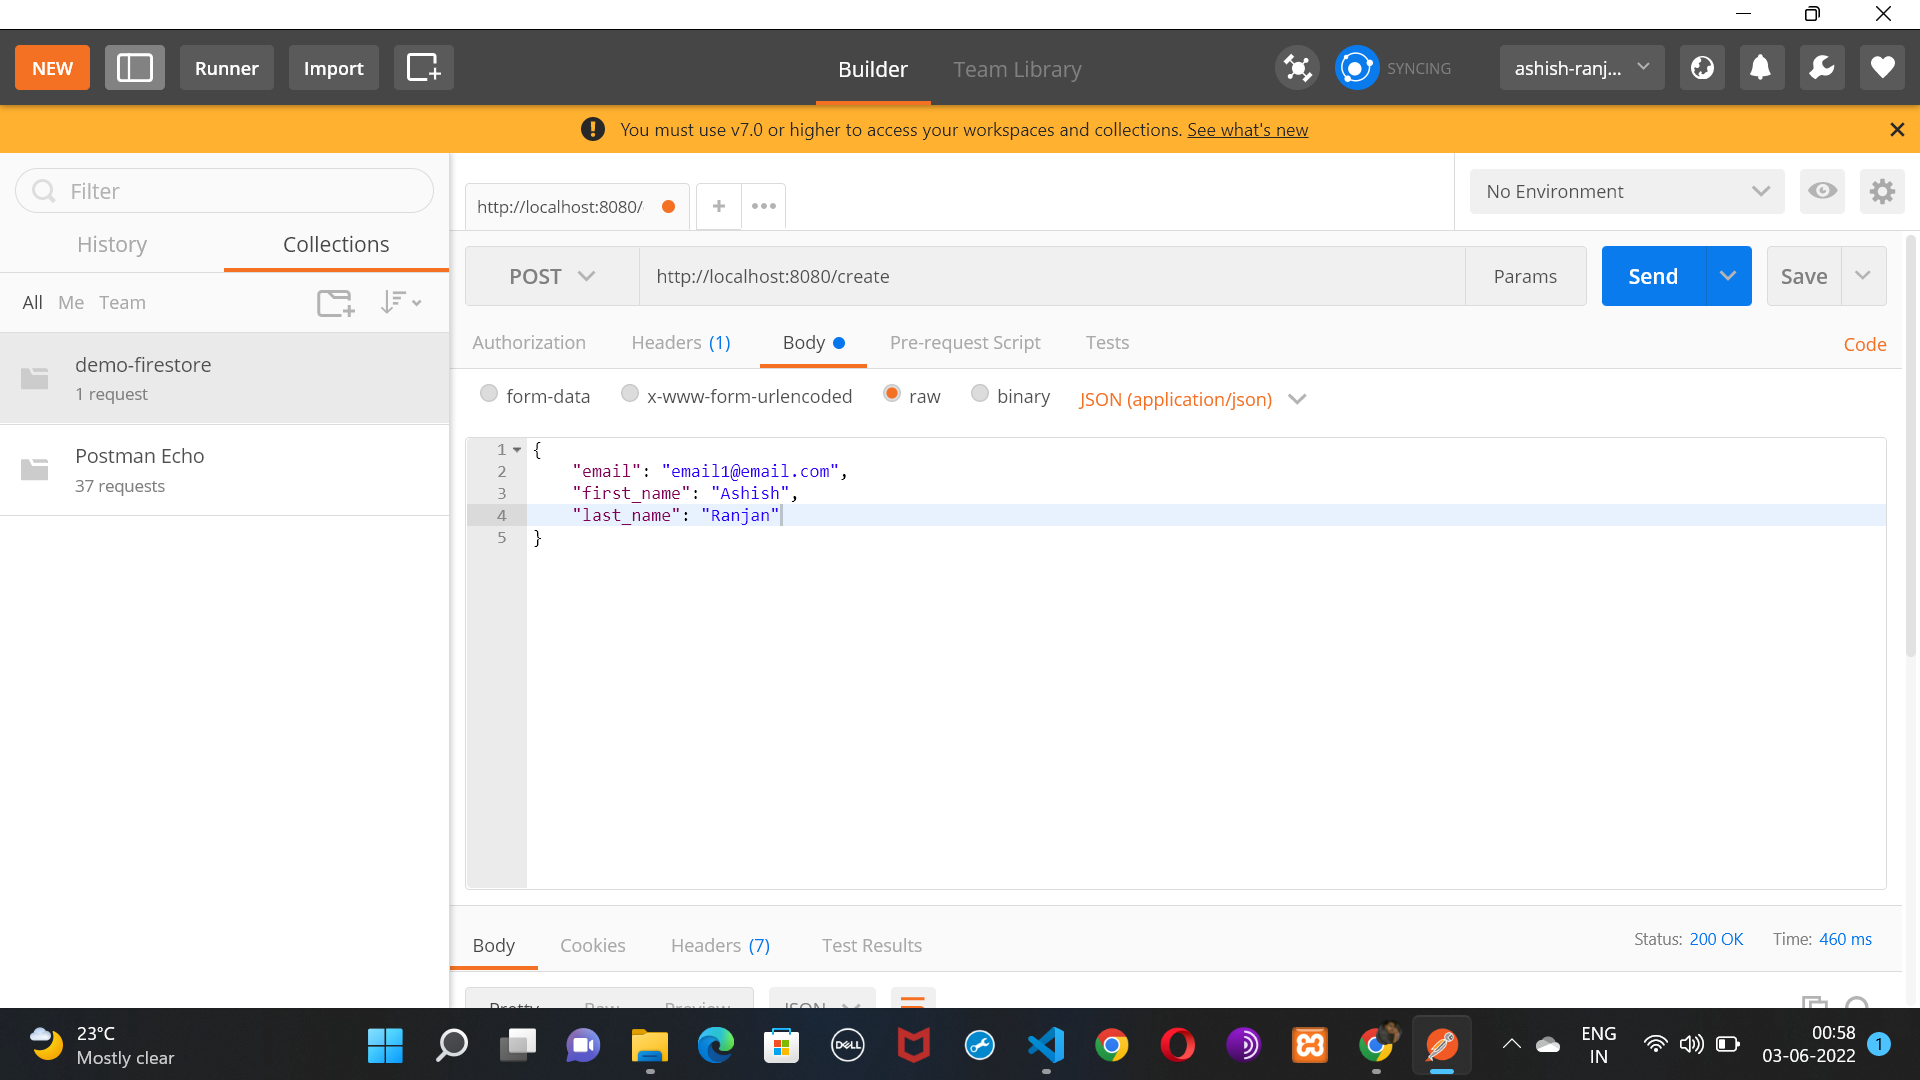Select the demo-firestore collection
This screenshot has width=1920, height=1080.
(x=143, y=365)
